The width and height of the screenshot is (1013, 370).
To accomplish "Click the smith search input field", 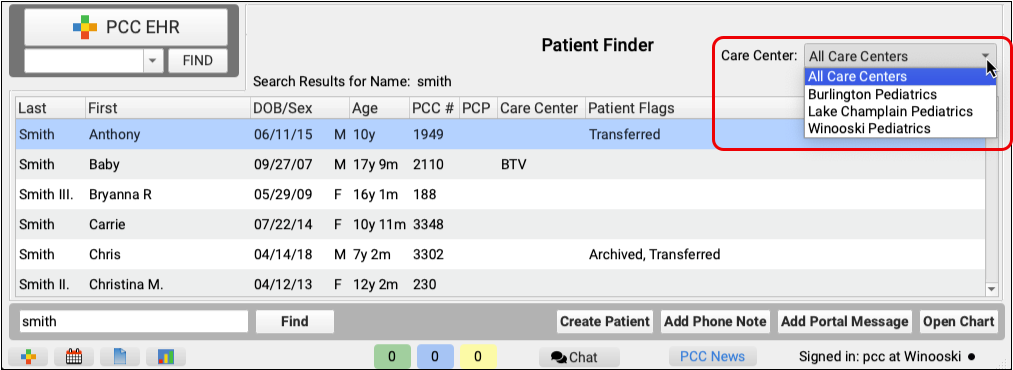I will (x=134, y=322).
